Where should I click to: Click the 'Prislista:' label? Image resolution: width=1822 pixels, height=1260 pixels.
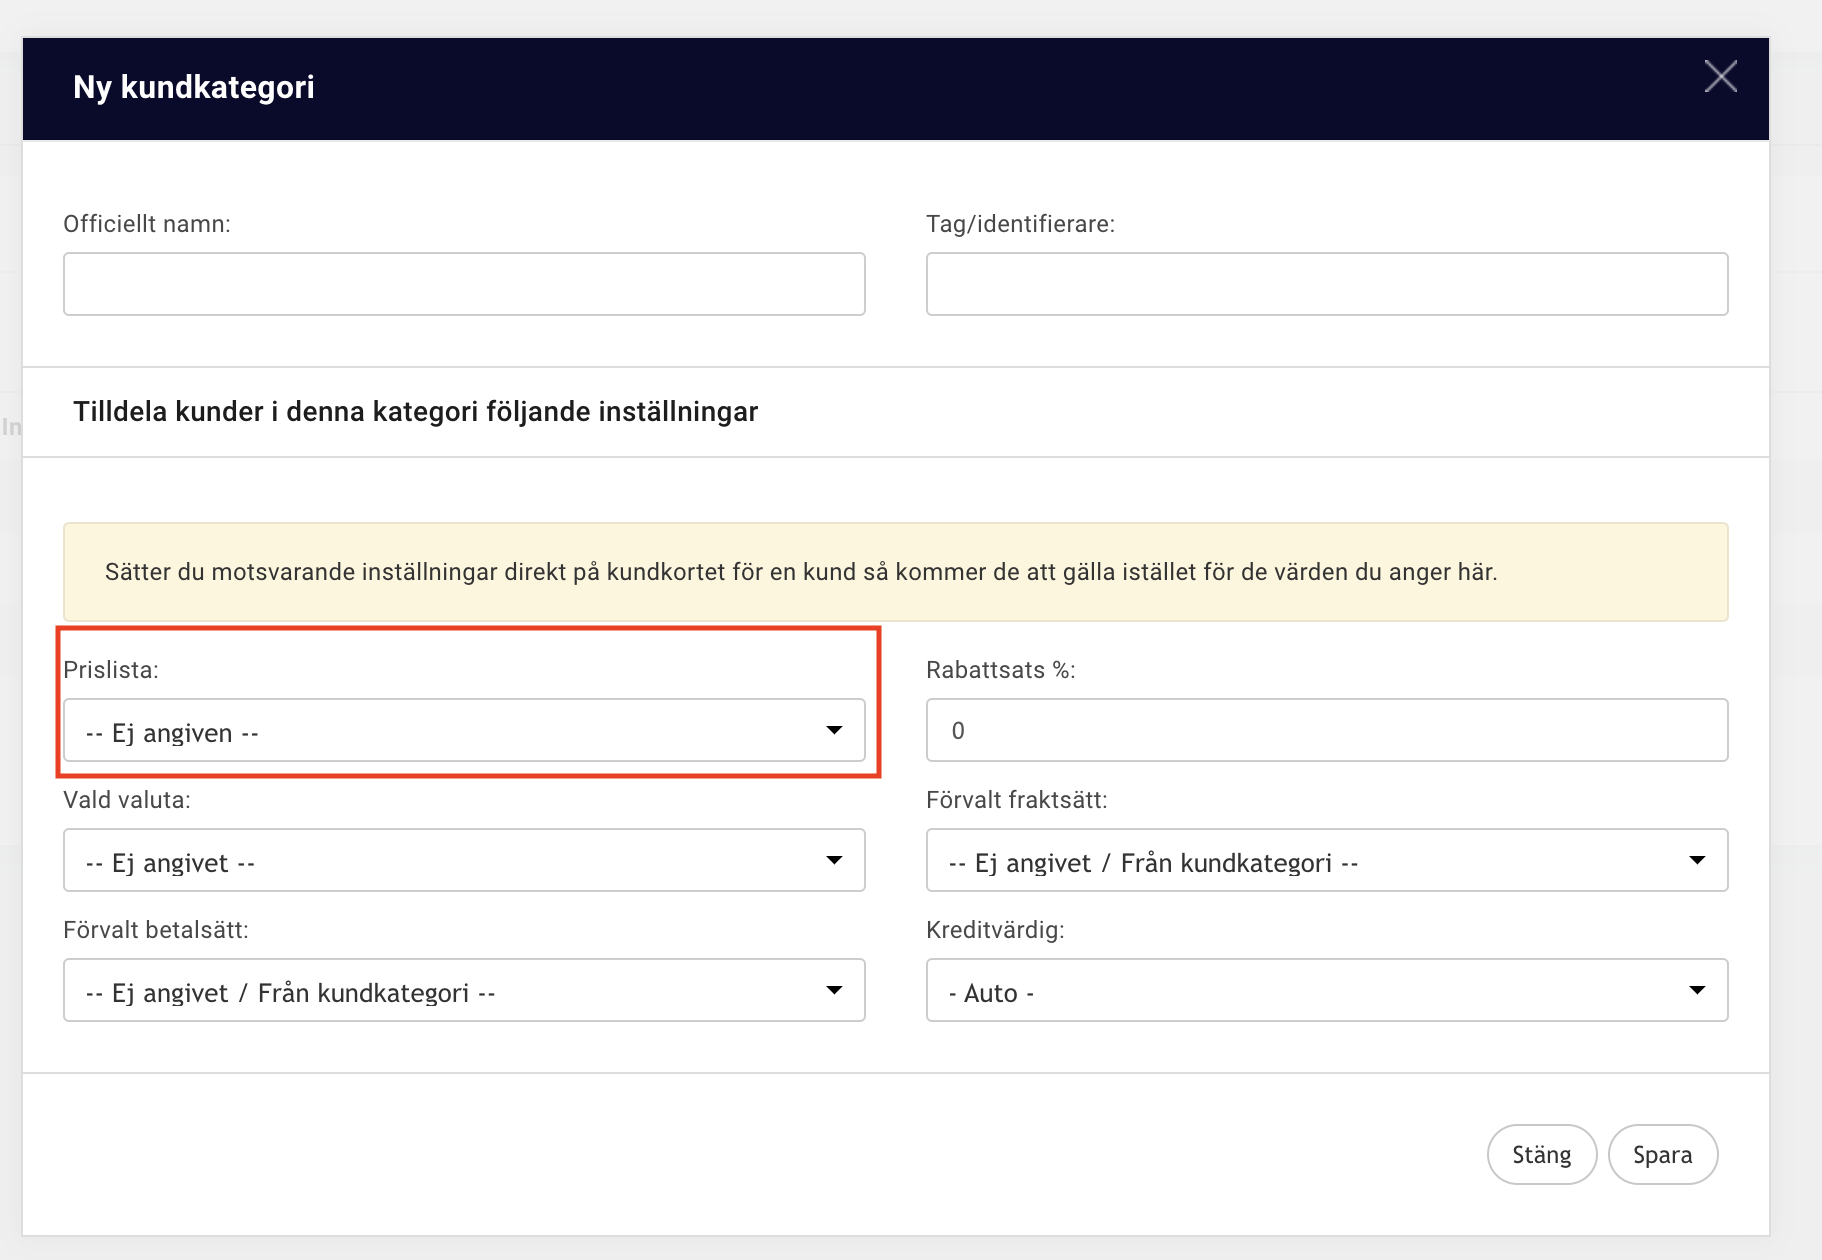pyautogui.click(x=111, y=670)
